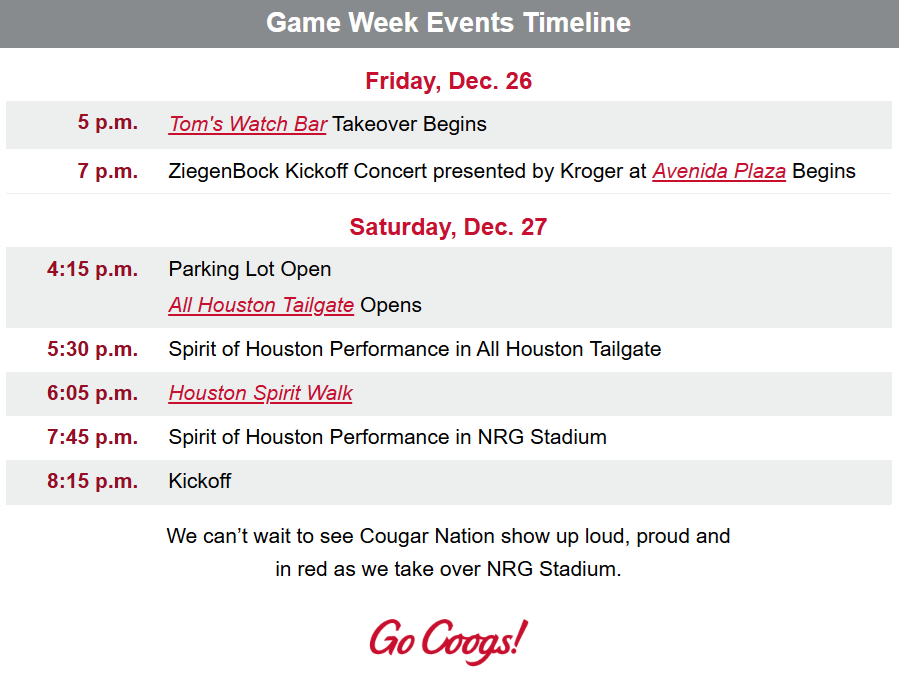Visit the Houston Spirit Walk link
Image resolution: width=899 pixels, height=687 pixels.
pyautogui.click(x=260, y=393)
